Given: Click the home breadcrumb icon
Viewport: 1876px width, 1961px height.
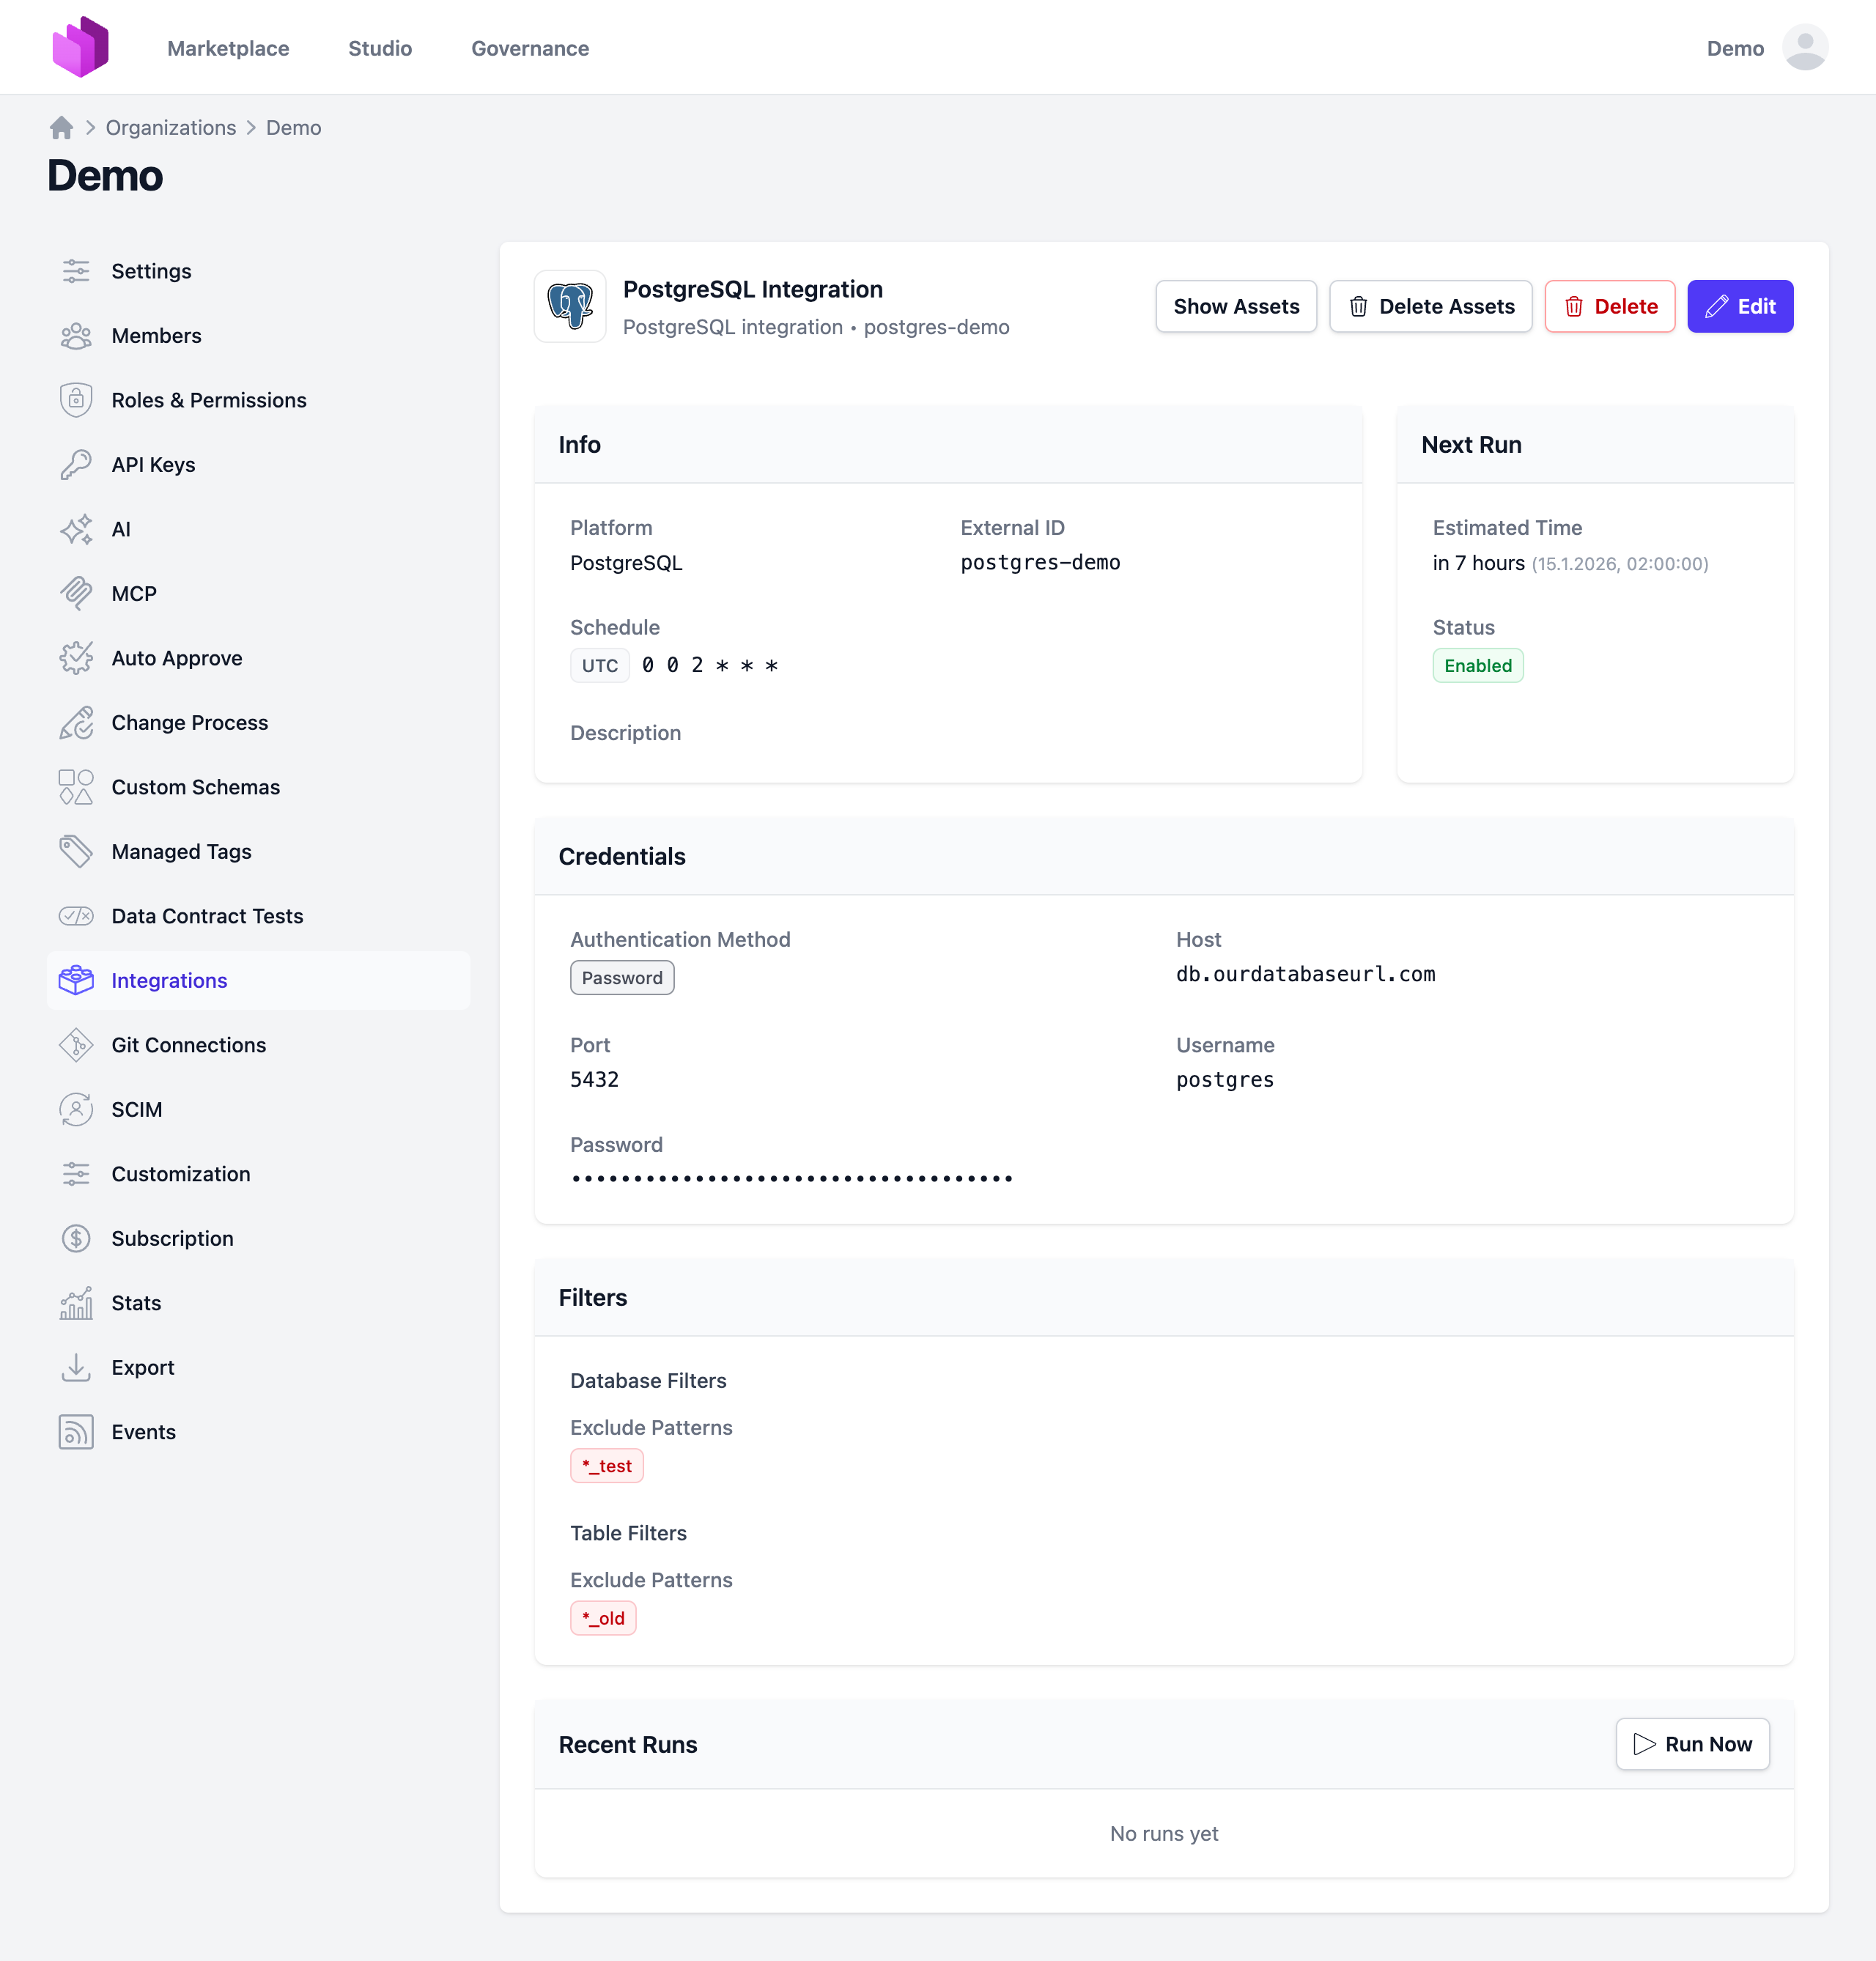Looking at the screenshot, I should coord(61,127).
